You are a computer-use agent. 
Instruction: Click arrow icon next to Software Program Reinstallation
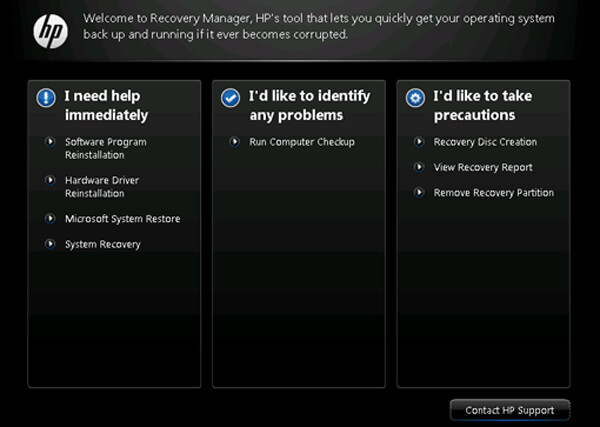pyautogui.click(x=50, y=142)
